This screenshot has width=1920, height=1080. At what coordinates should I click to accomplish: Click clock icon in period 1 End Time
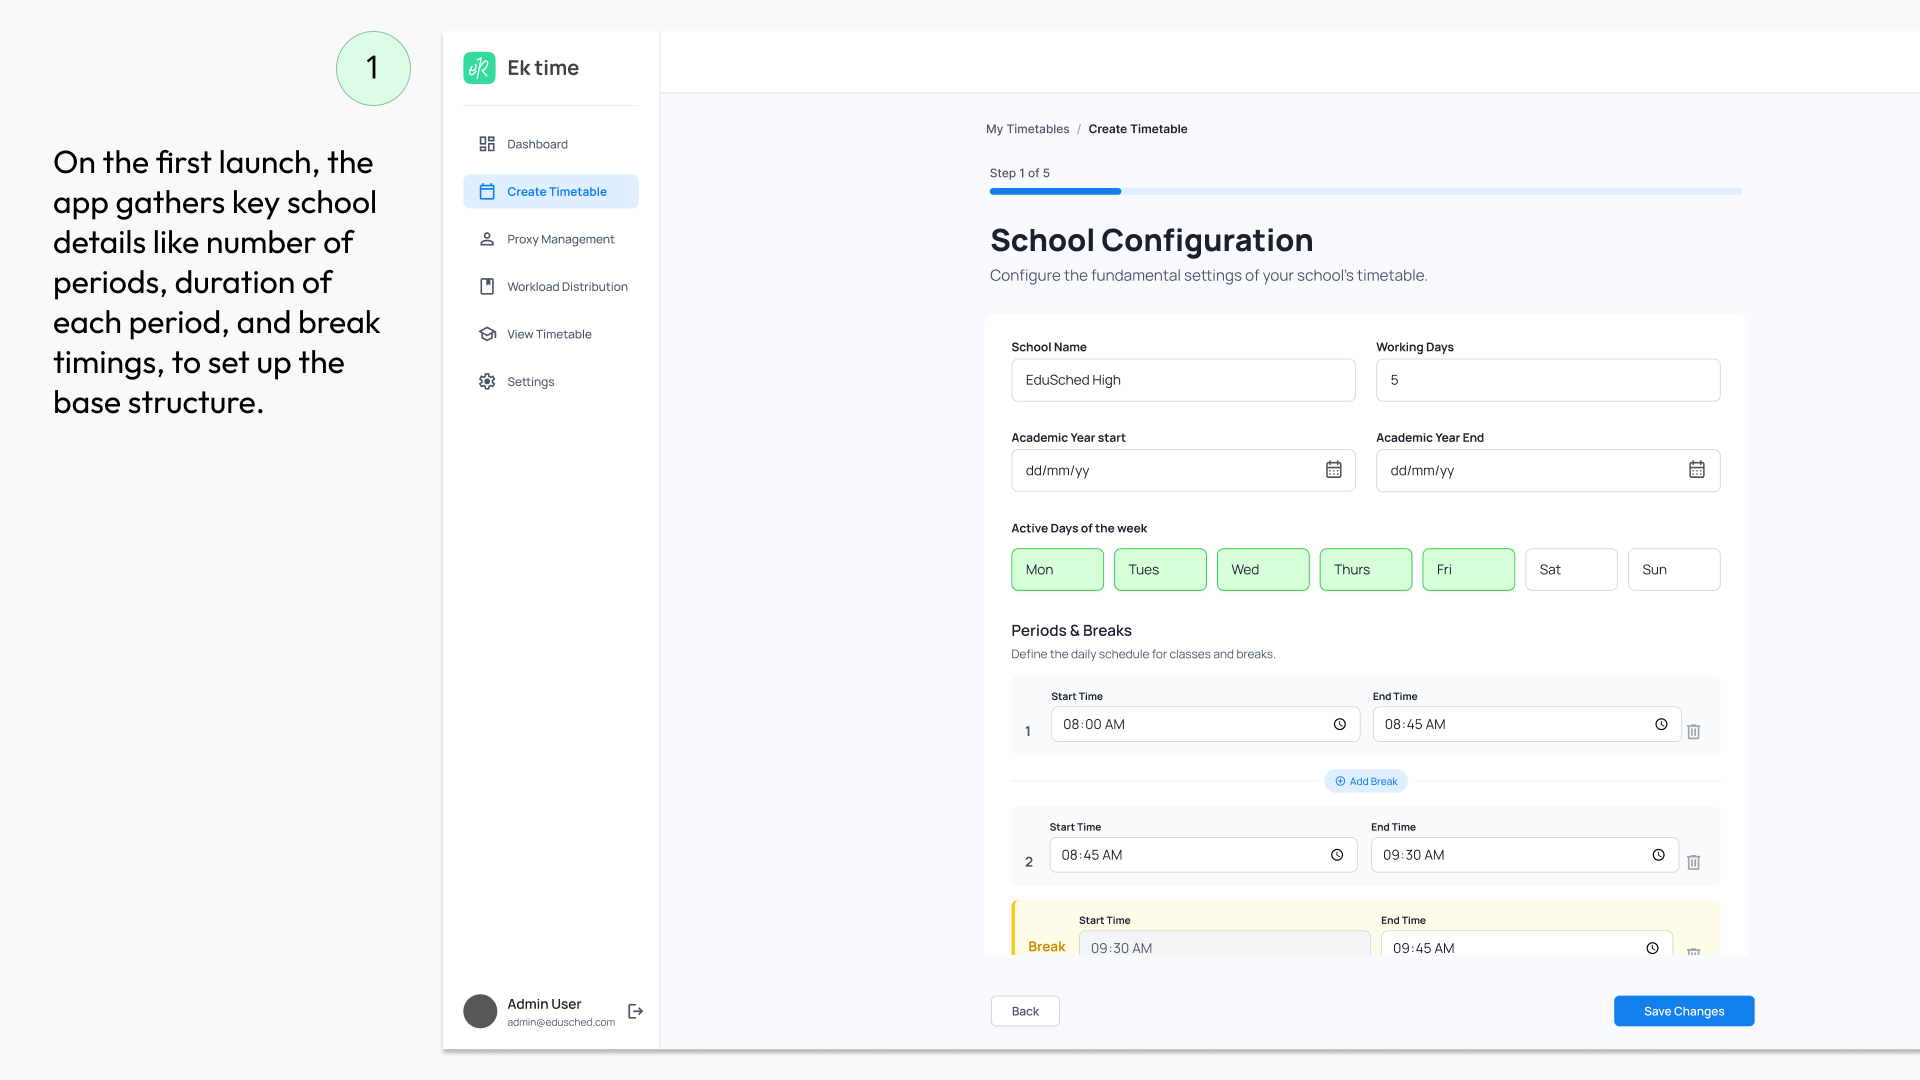point(1661,725)
